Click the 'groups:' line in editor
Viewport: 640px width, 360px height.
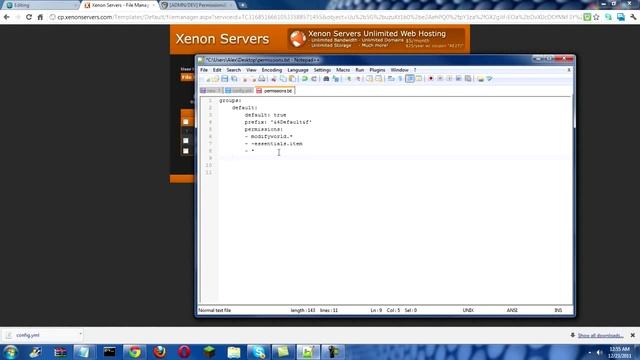click(230, 100)
